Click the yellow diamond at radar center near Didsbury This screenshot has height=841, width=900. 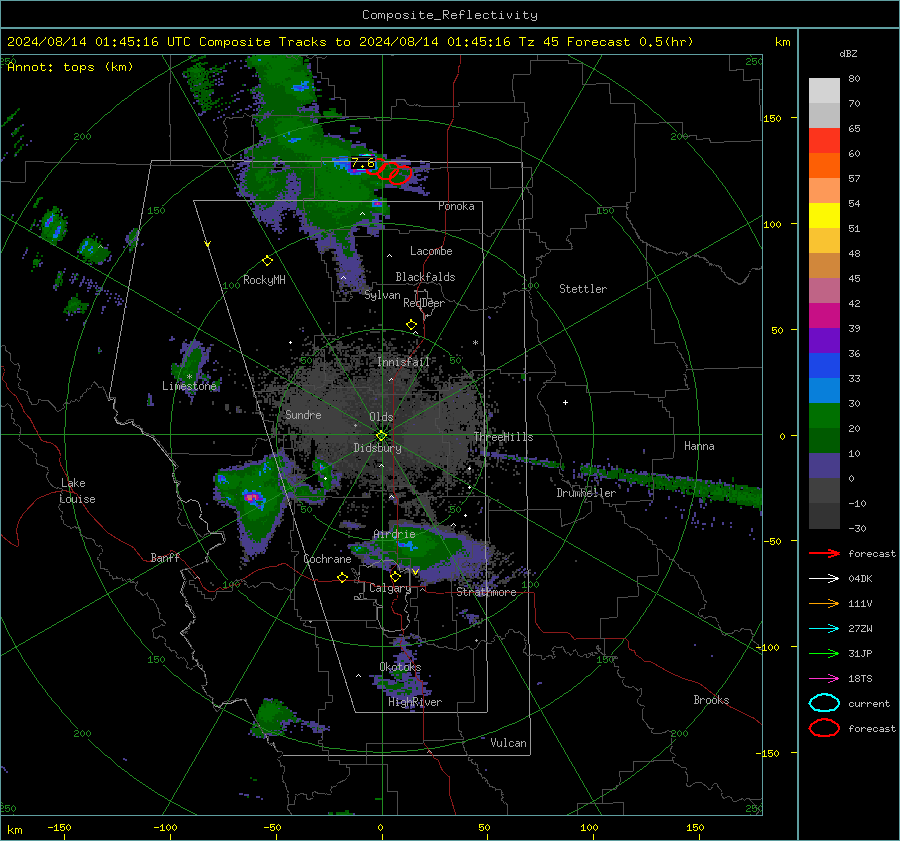tap(381, 436)
